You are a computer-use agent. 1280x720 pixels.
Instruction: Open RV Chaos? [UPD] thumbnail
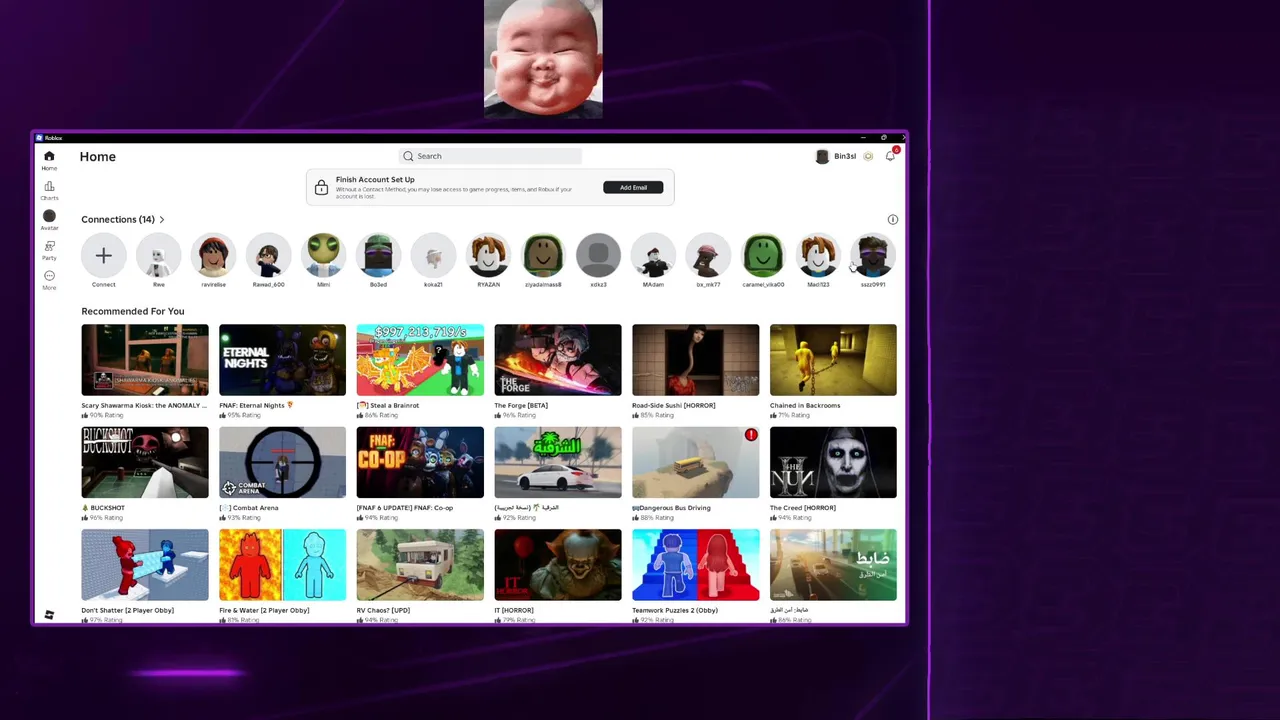[x=420, y=565]
